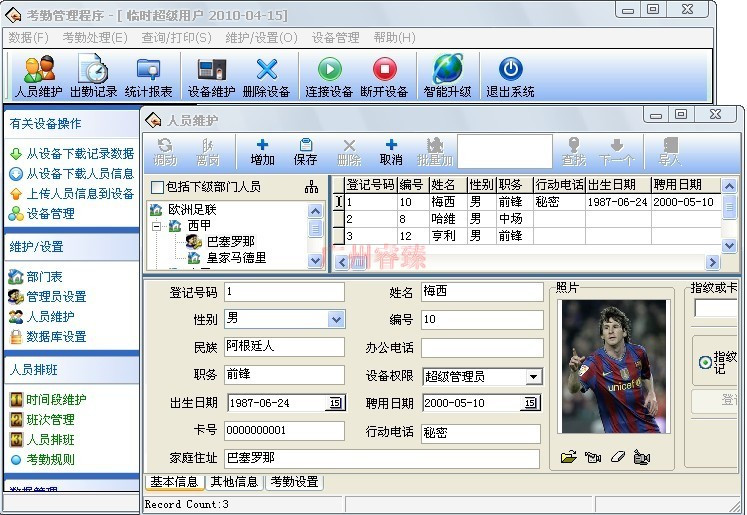The image size is (747, 515).
Task: Open the 考勤处理(E) menu
Action: (95, 38)
